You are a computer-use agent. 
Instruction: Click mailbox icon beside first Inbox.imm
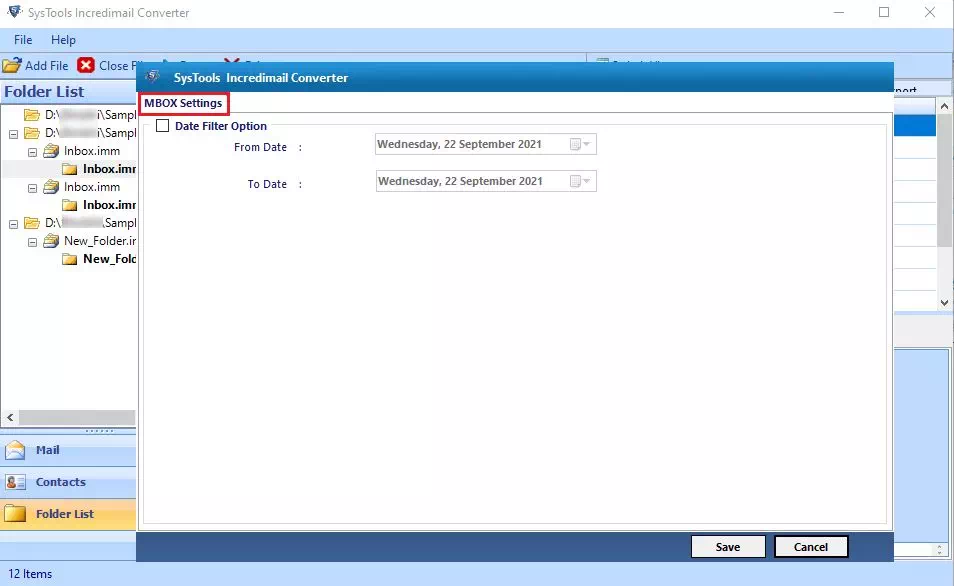pos(51,150)
